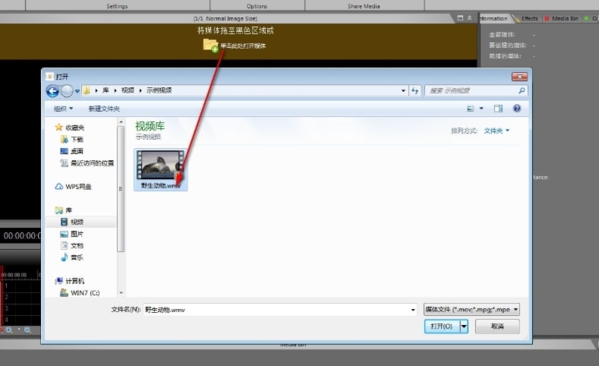Screen dimensions: 599x366
Task: Open the Options menu
Action: (257, 6)
